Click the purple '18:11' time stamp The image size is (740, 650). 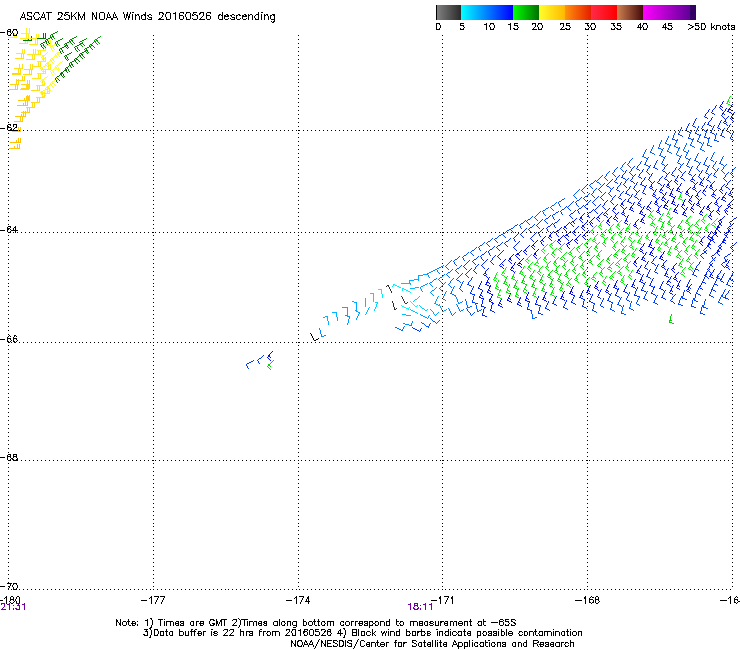coord(420,607)
